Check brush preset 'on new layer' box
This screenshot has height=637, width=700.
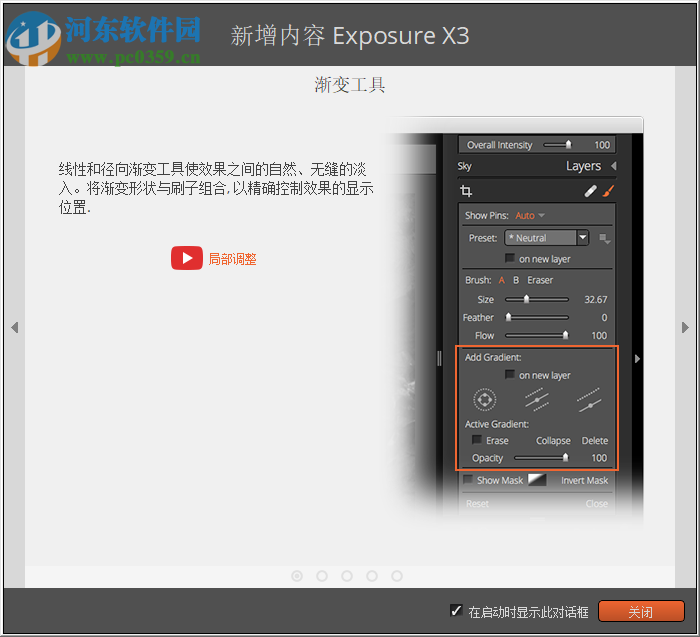[x=509, y=258]
